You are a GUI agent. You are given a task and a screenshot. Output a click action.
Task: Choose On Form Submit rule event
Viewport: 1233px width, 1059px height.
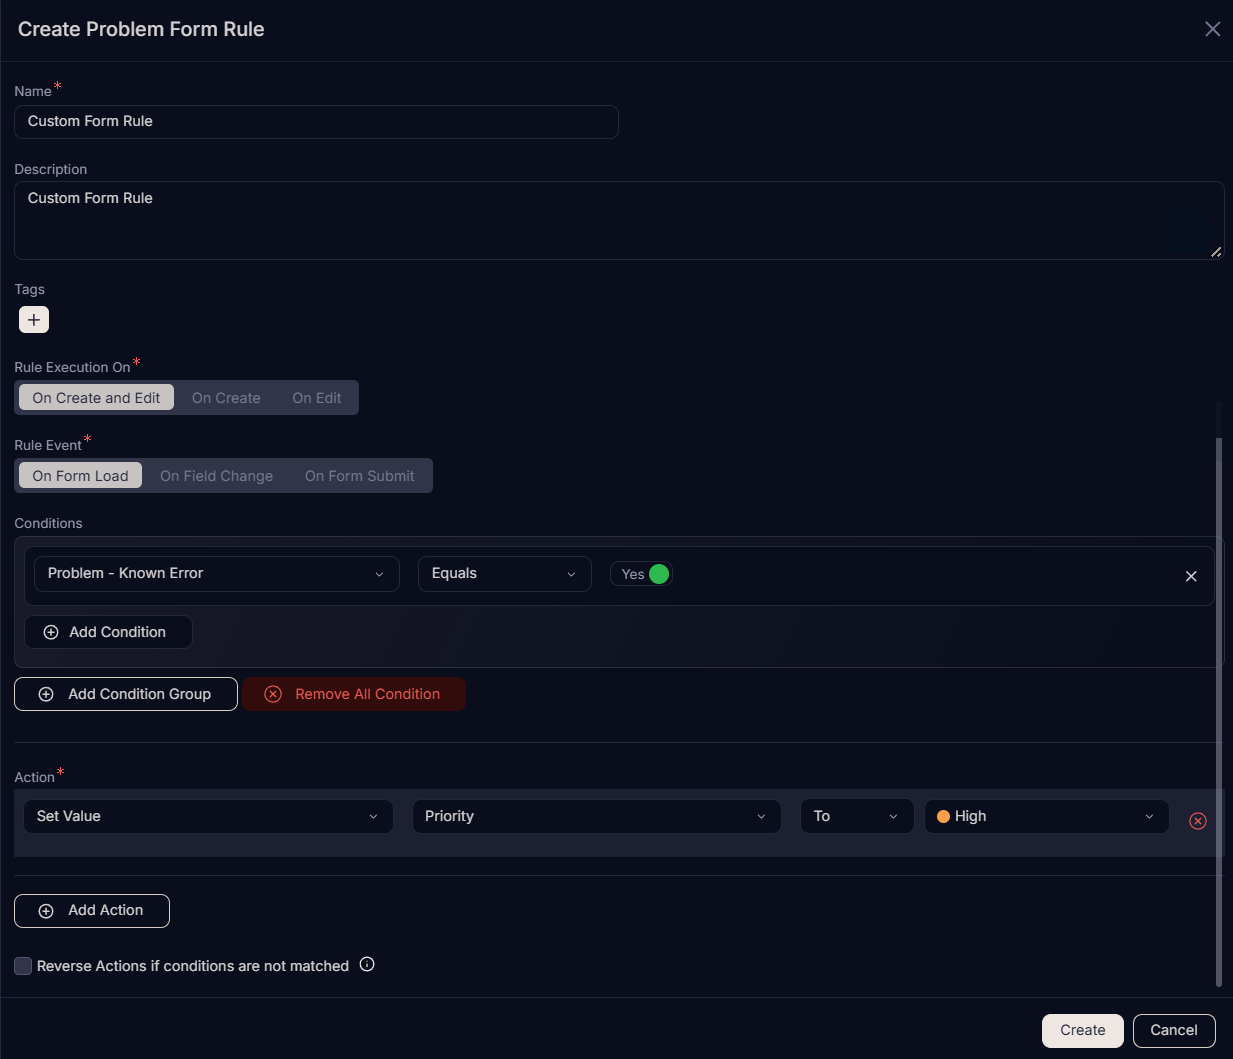click(x=360, y=476)
